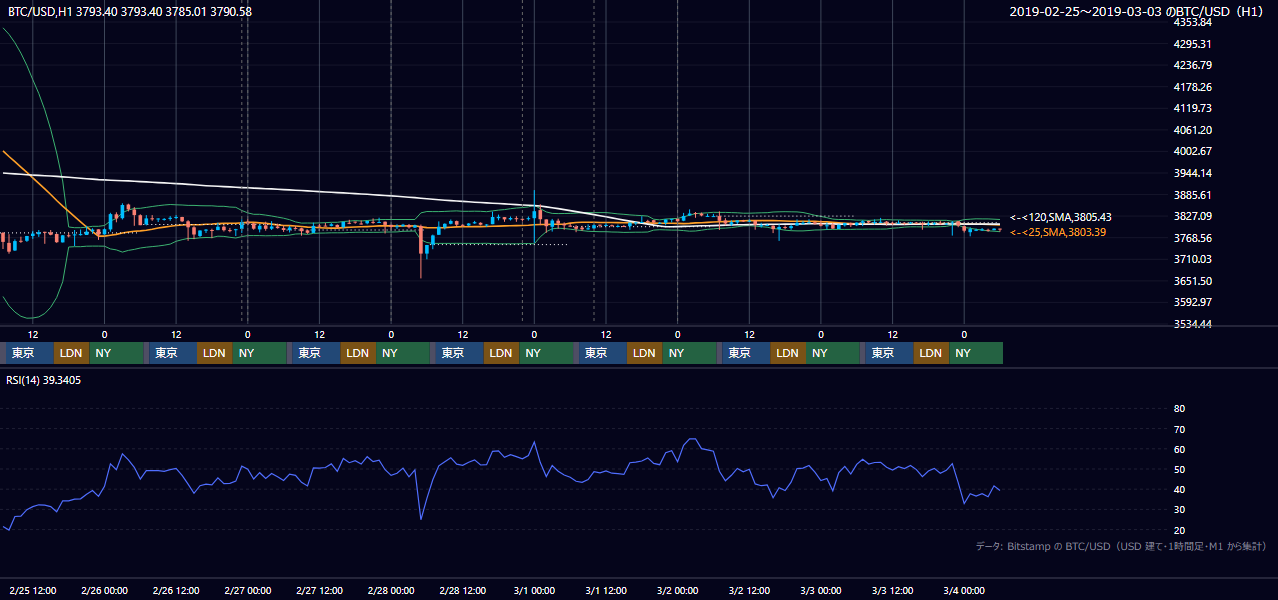
Task: Click the 3710.03 price axis label
Action: (x=1193, y=259)
